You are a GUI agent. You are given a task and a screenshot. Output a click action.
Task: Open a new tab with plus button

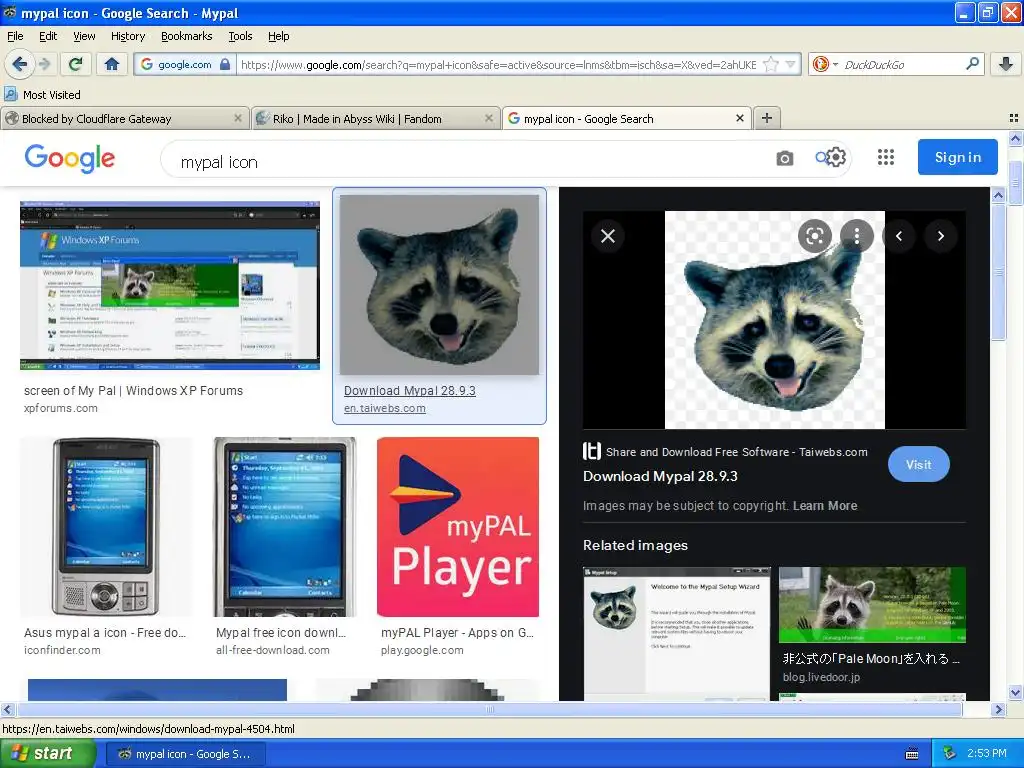point(767,118)
